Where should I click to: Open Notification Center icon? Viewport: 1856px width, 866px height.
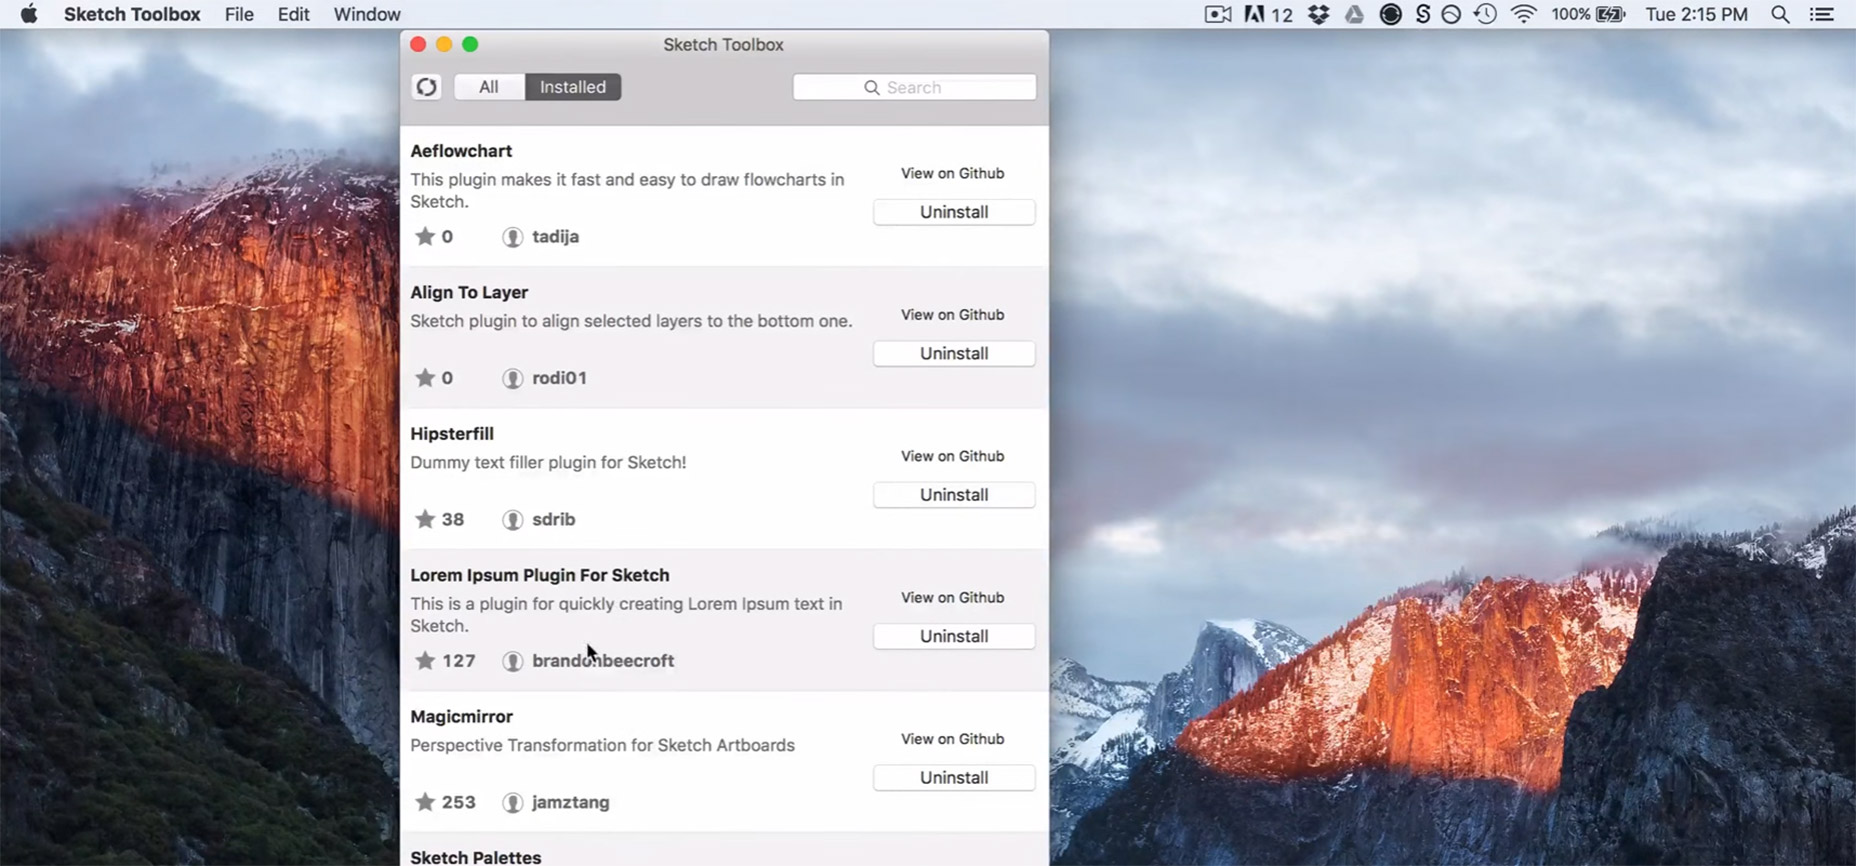tap(1822, 14)
